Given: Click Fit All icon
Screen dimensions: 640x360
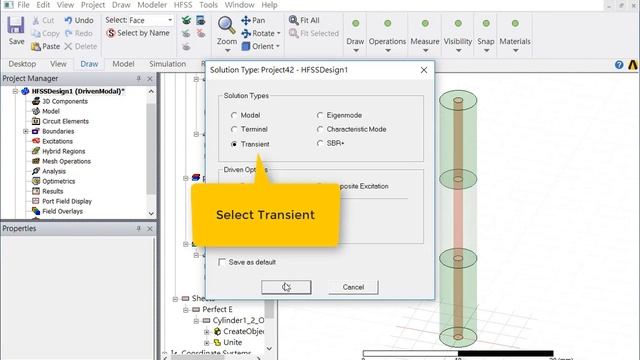Looking at the screenshot, I should point(293,20).
